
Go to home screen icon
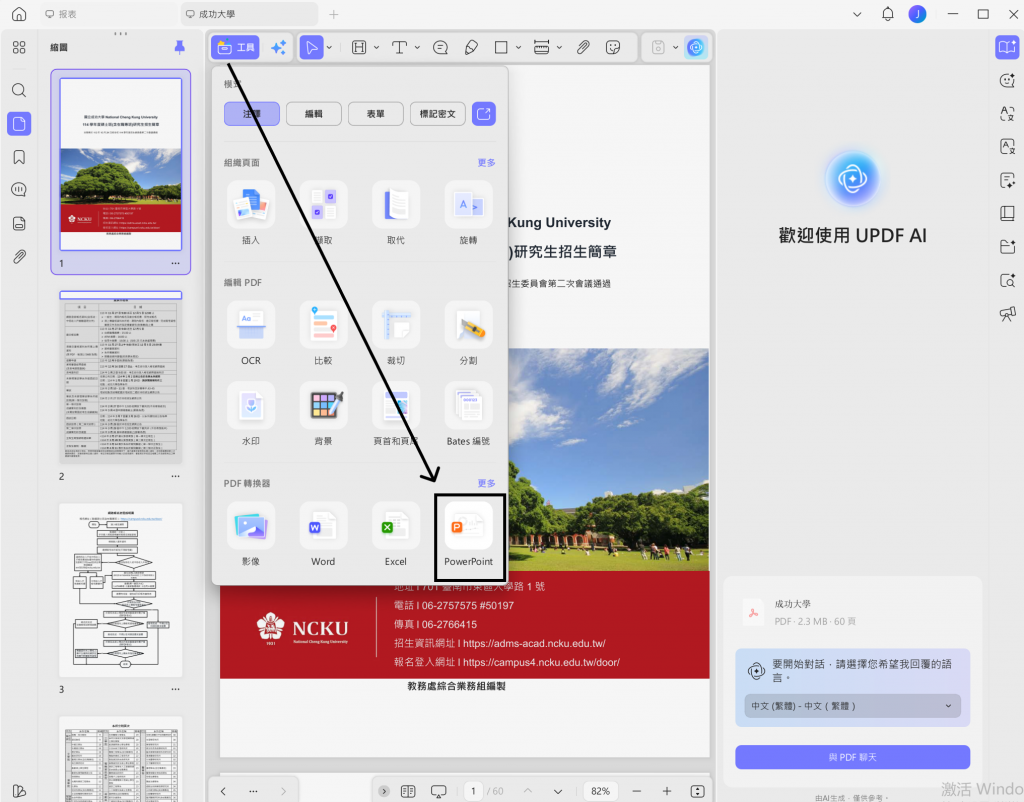pyautogui.click(x=19, y=14)
